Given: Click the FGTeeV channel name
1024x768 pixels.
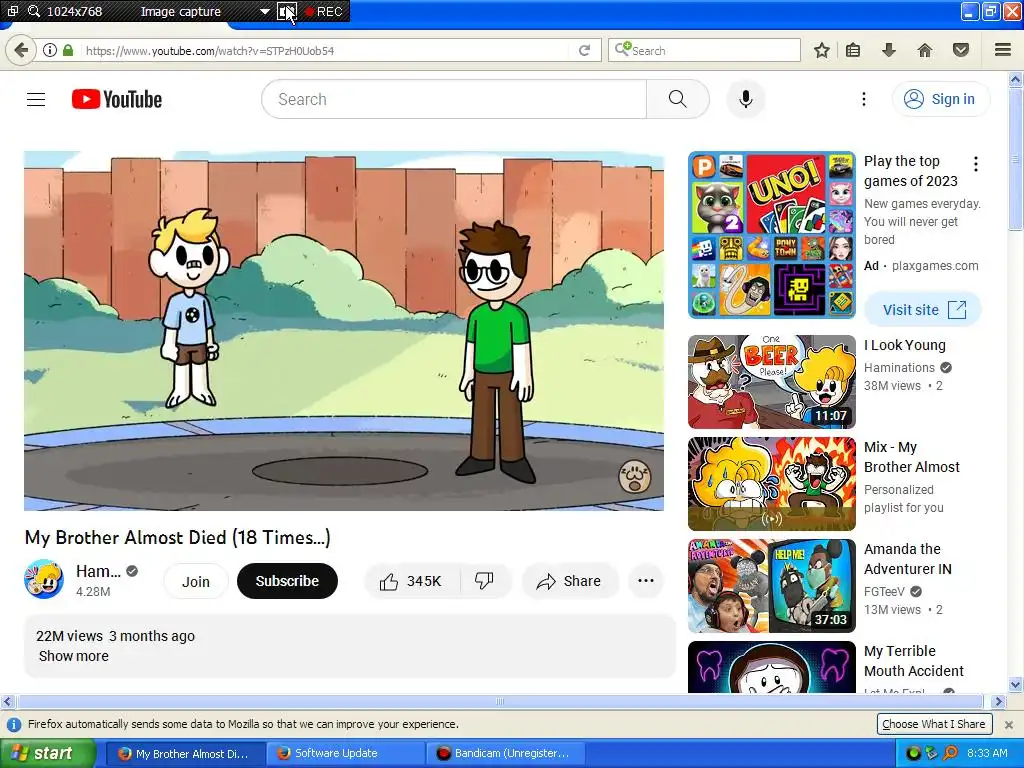Looking at the screenshot, I should coord(884,592).
